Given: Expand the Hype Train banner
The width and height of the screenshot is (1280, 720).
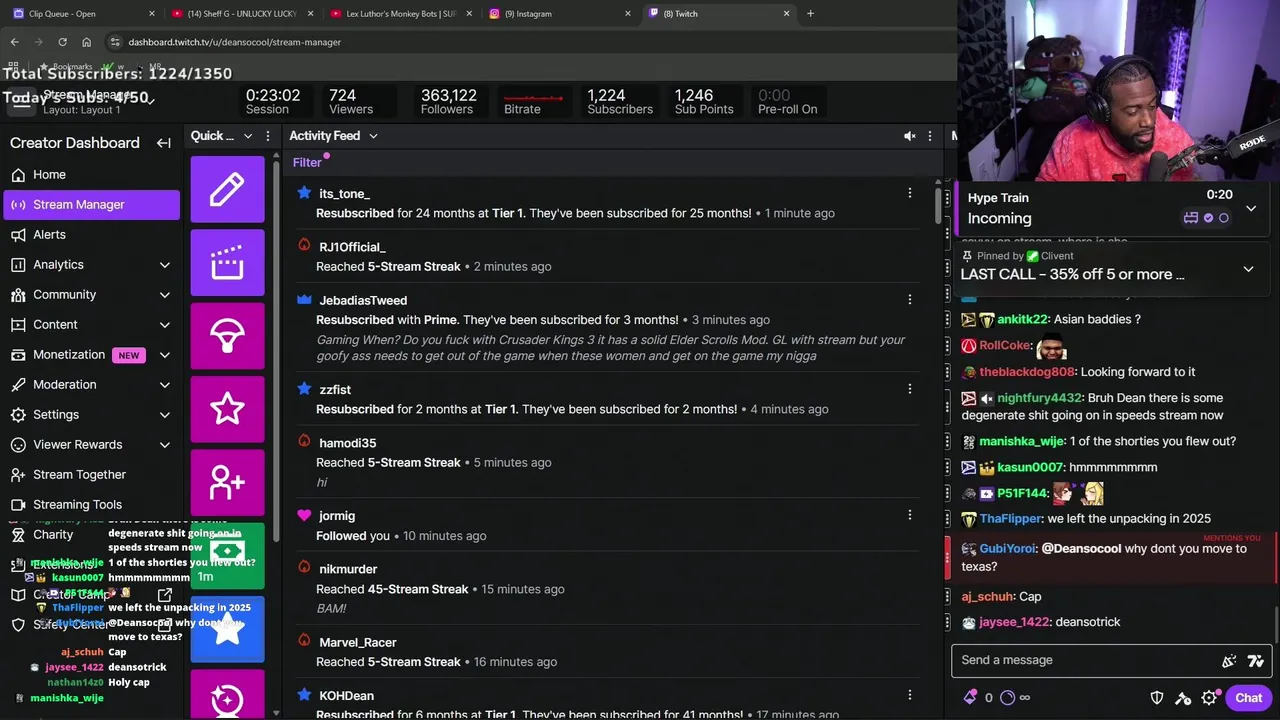Looking at the screenshot, I should (x=1251, y=208).
